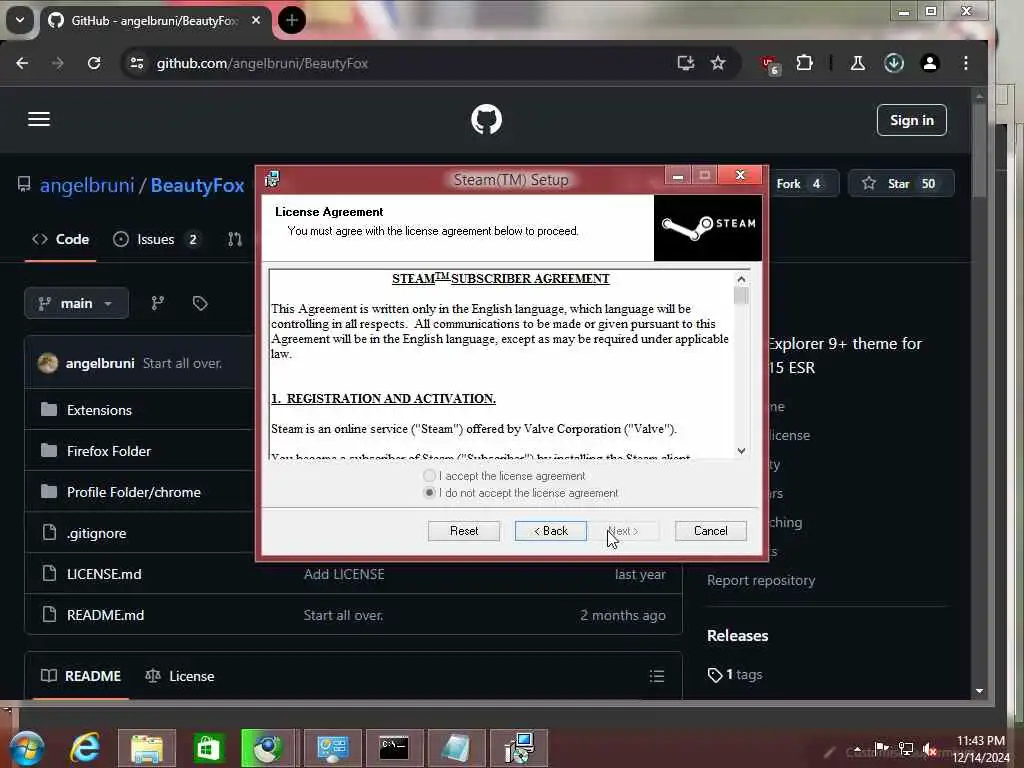Open the .gitignore file
This screenshot has width=1024, height=768.
click(97, 534)
